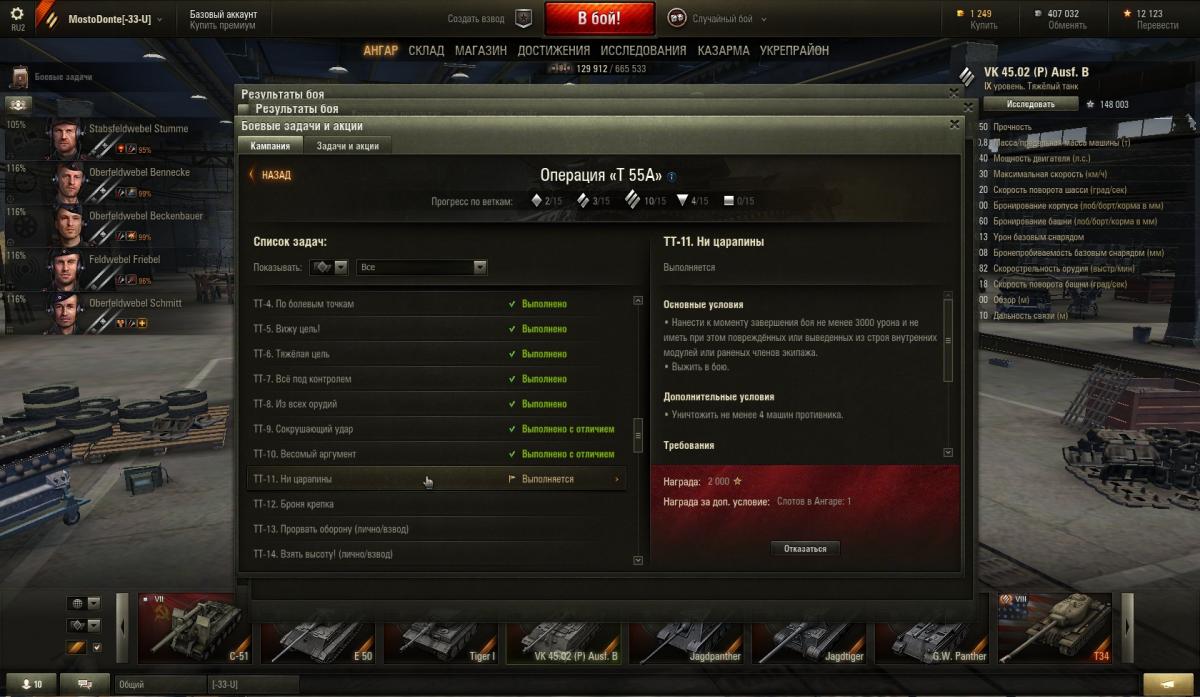The width and height of the screenshot is (1200, 697).
Task: Click the Боевые задачи icon
Action: click(x=19, y=77)
